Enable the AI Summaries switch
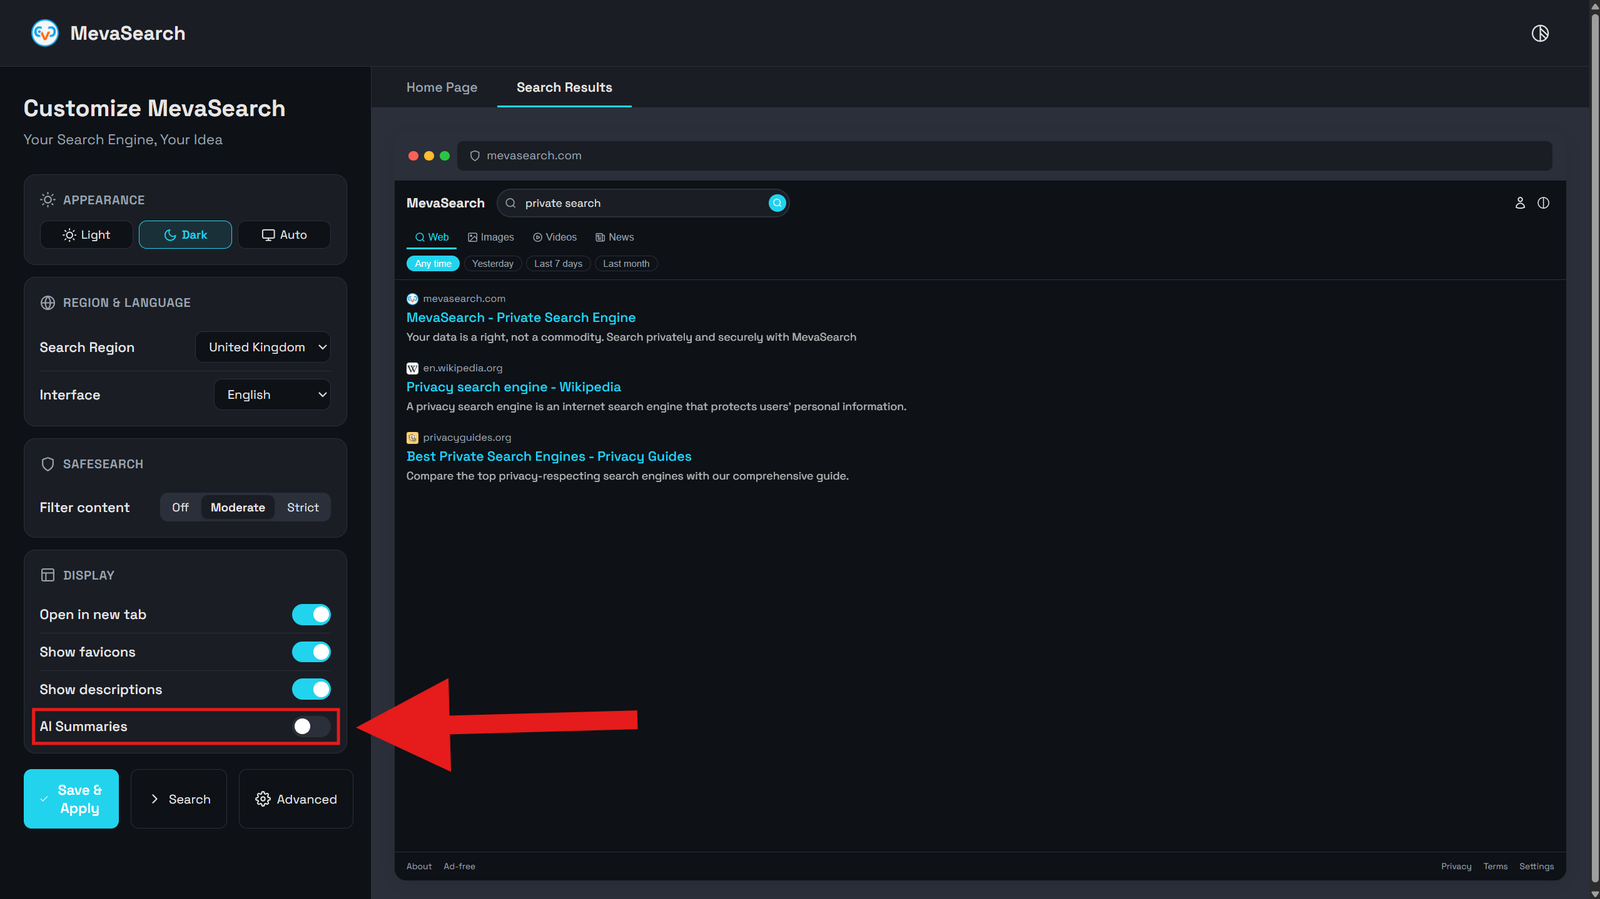The width and height of the screenshot is (1600, 899). point(311,727)
